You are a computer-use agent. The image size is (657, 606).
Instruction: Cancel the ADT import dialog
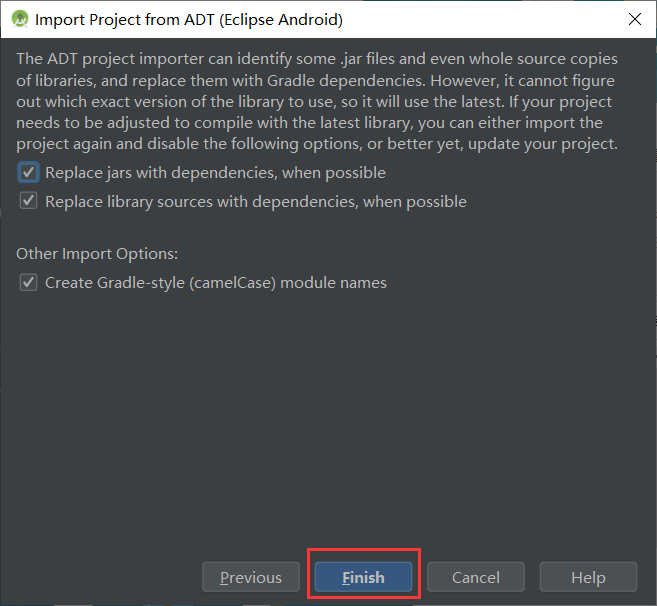click(x=476, y=577)
